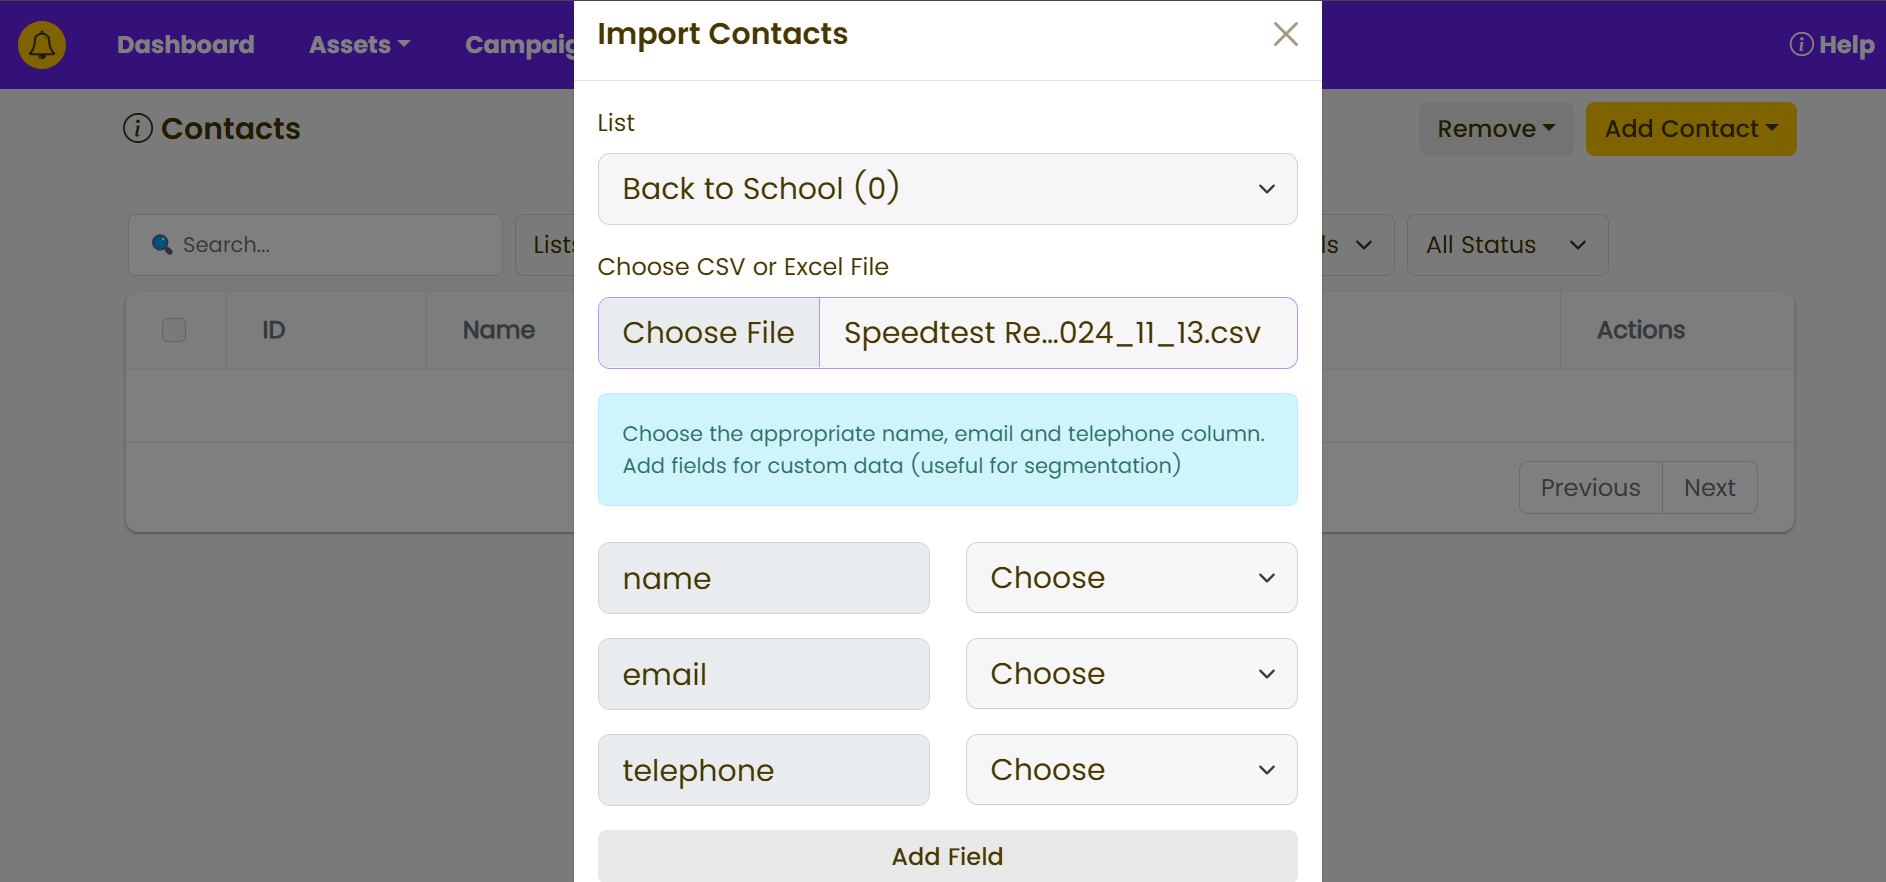Click the search magnifier icon
The height and width of the screenshot is (882, 1886).
click(162, 244)
